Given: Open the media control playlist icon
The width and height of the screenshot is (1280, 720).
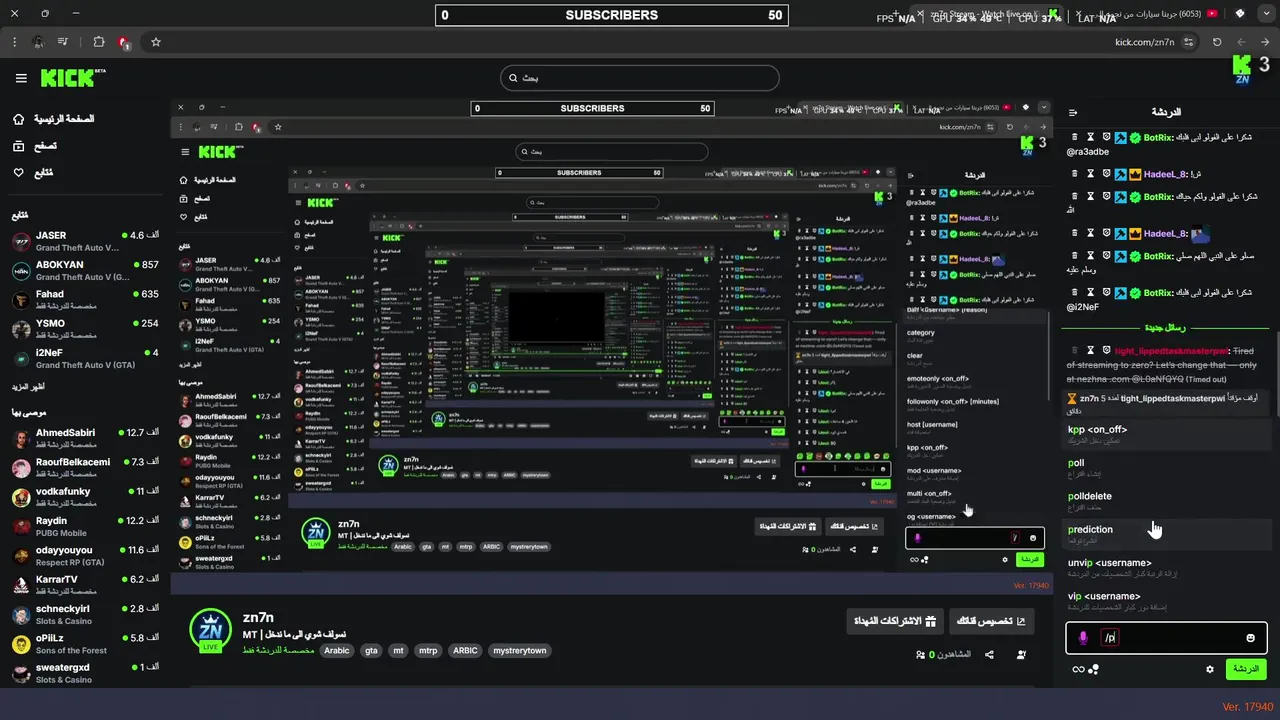Looking at the screenshot, I should click(63, 42).
